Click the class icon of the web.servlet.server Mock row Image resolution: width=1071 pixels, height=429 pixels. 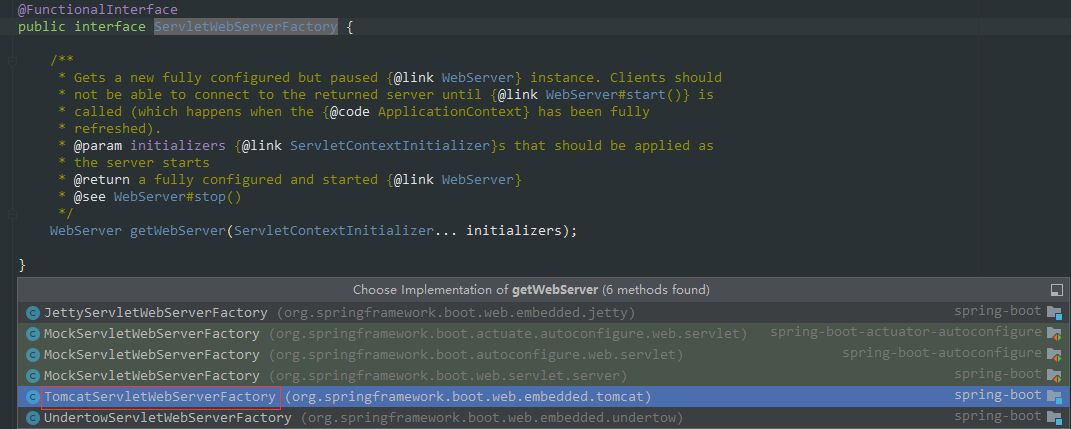click(x=32, y=376)
